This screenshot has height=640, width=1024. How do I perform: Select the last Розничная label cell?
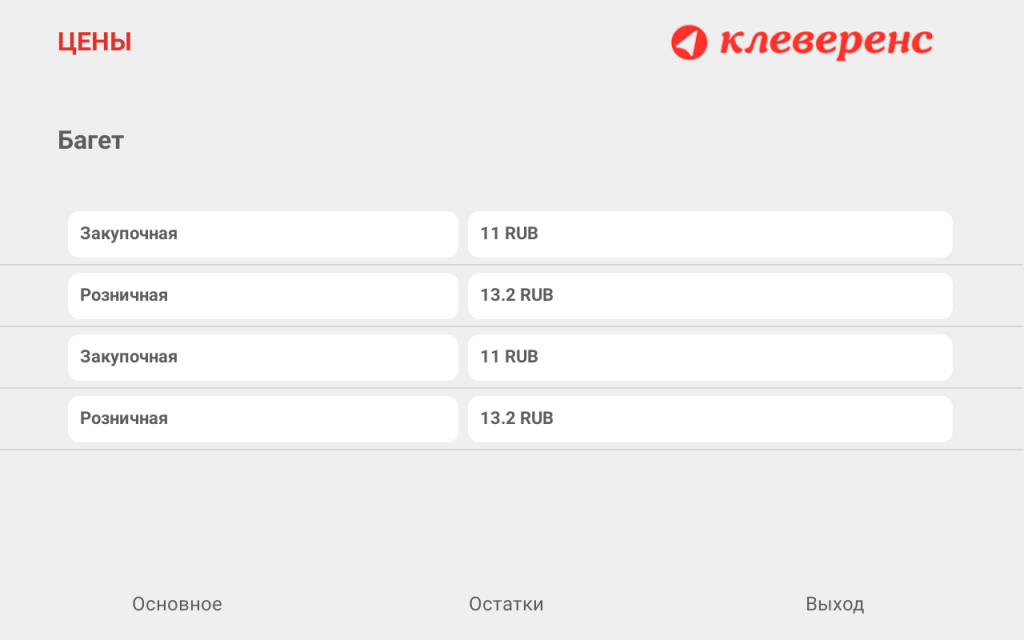coord(263,419)
